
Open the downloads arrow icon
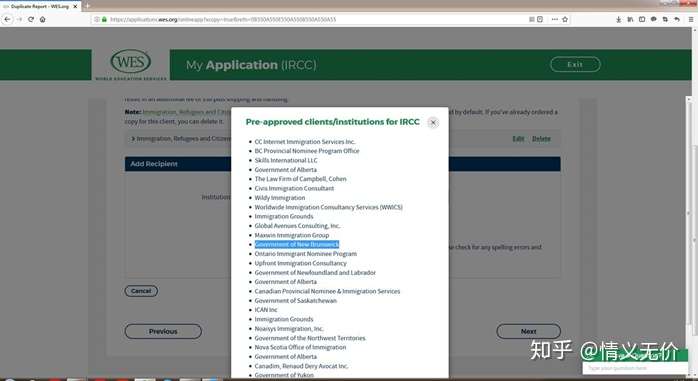click(x=618, y=19)
